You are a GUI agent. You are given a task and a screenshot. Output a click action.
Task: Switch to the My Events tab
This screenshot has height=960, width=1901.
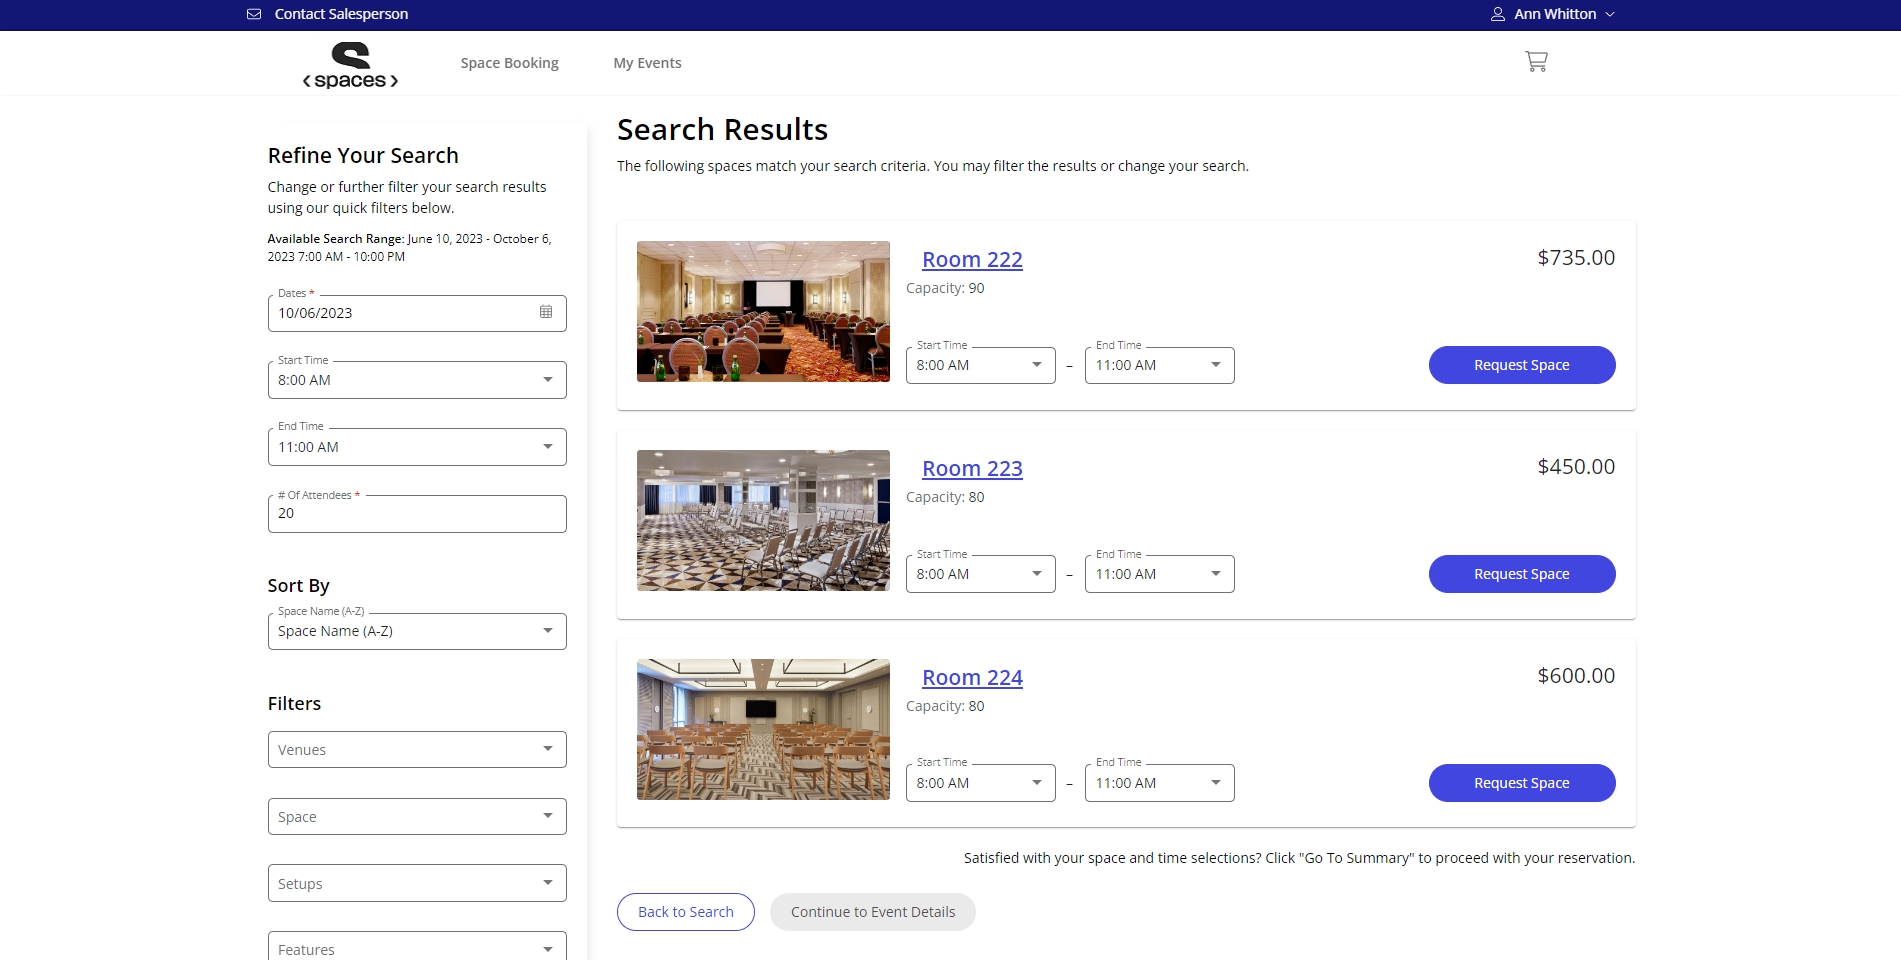tap(647, 62)
